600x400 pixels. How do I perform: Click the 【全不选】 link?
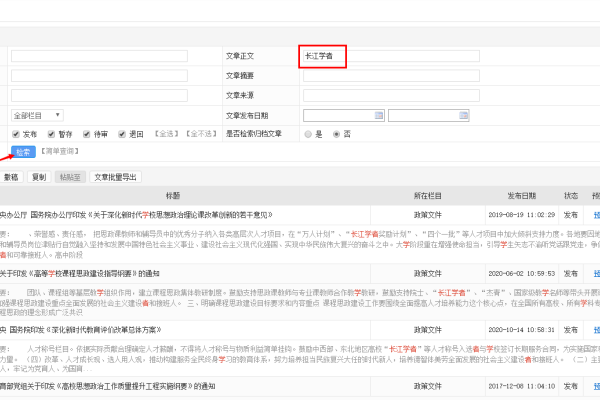(x=201, y=134)
